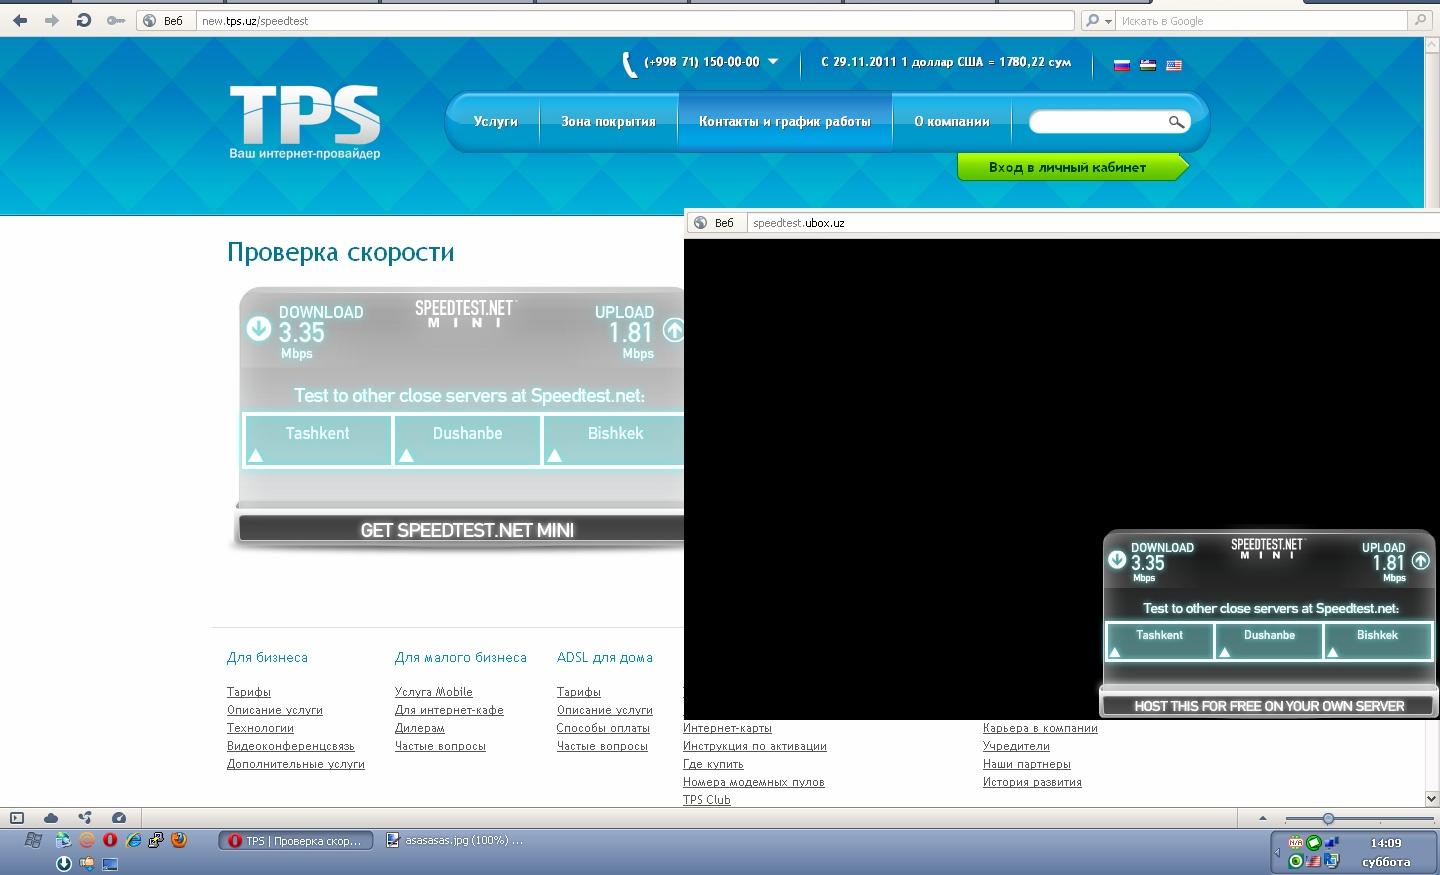Launch Opera from quick launch bar
The width and height of the screenshot is (1440, 875).
tap(110, 840)
